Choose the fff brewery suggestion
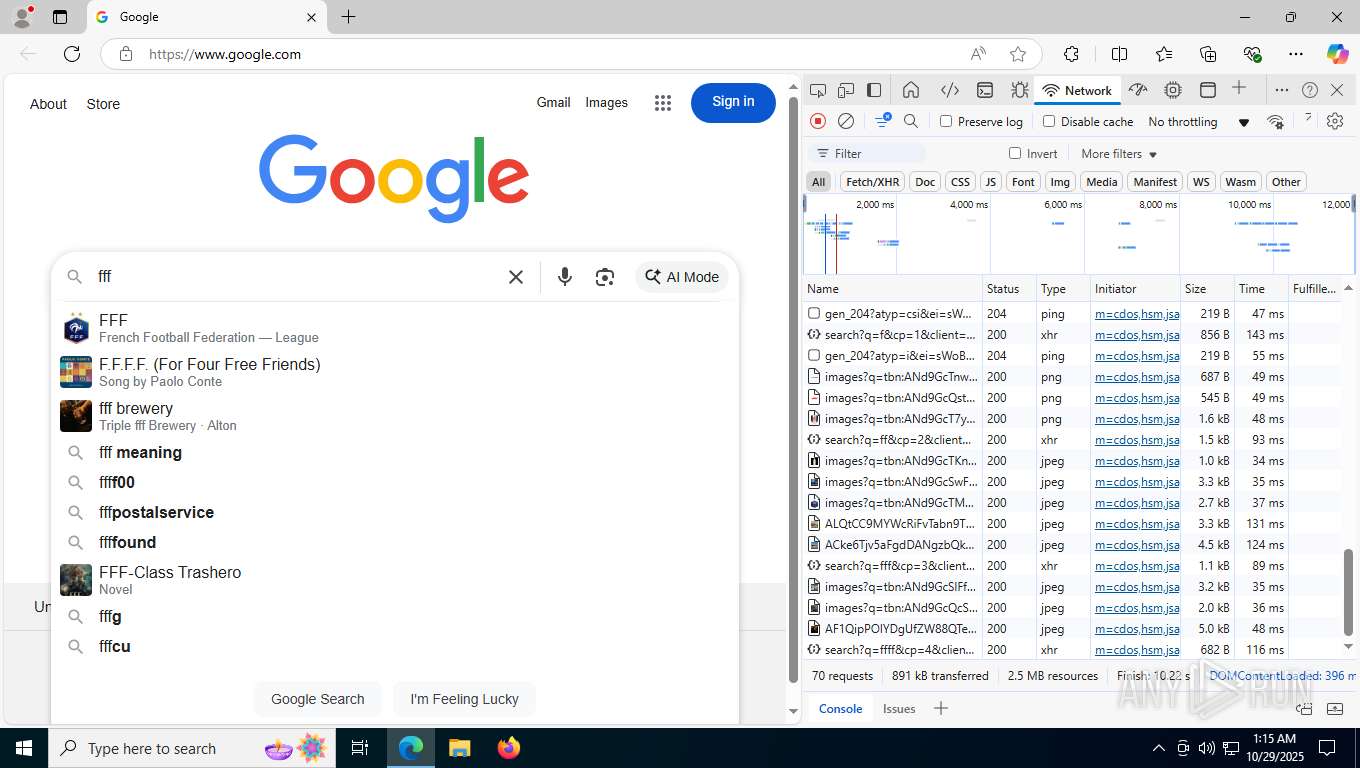Viewport: 1360px width, 768px height. pyautogui.click(x=395, y=416)
